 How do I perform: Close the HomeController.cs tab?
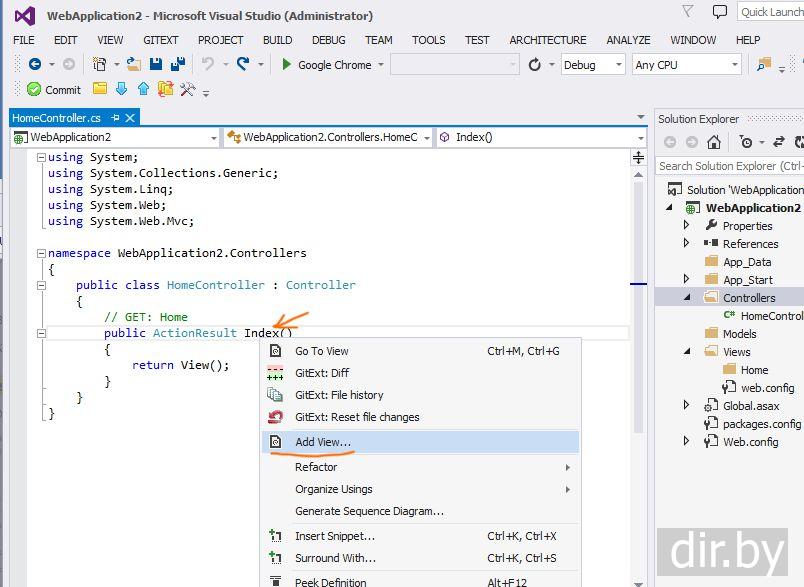[130, 118]
